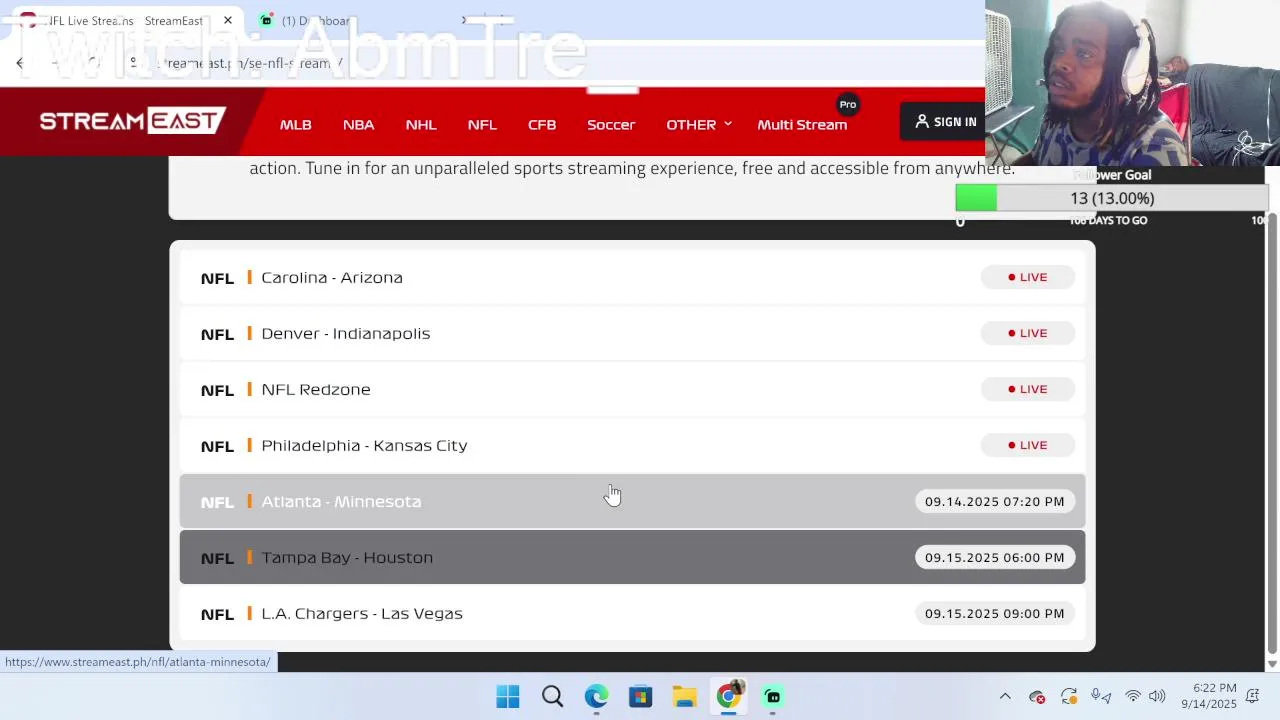Viewport: 1280px width, 720px height.
Task: Open Multi Stream Pro feature
Action: 802,124
